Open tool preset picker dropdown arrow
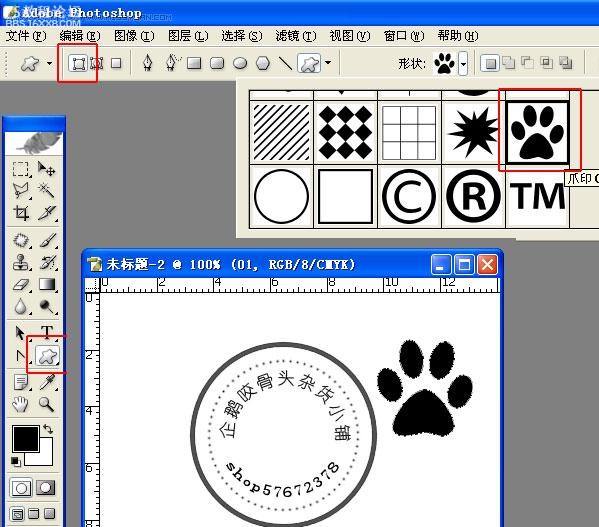This screenshot has height=527, width=599. pyautogui.click(x=49, y=63)
